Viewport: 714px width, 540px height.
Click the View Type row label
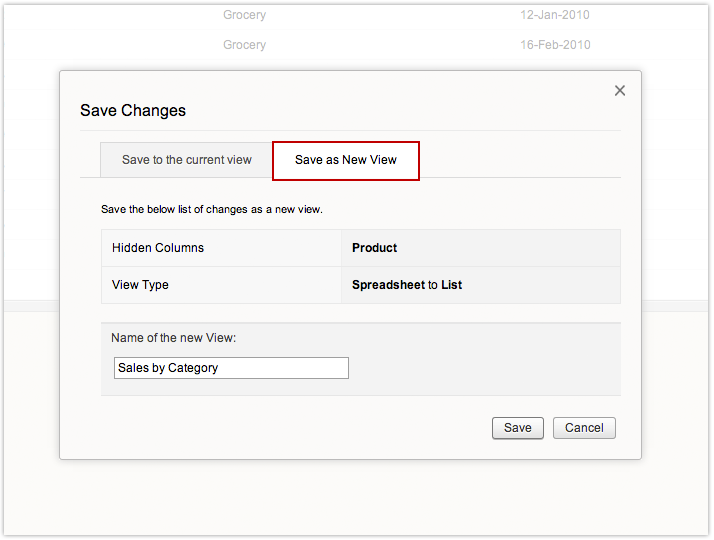(x=140, y=285)
